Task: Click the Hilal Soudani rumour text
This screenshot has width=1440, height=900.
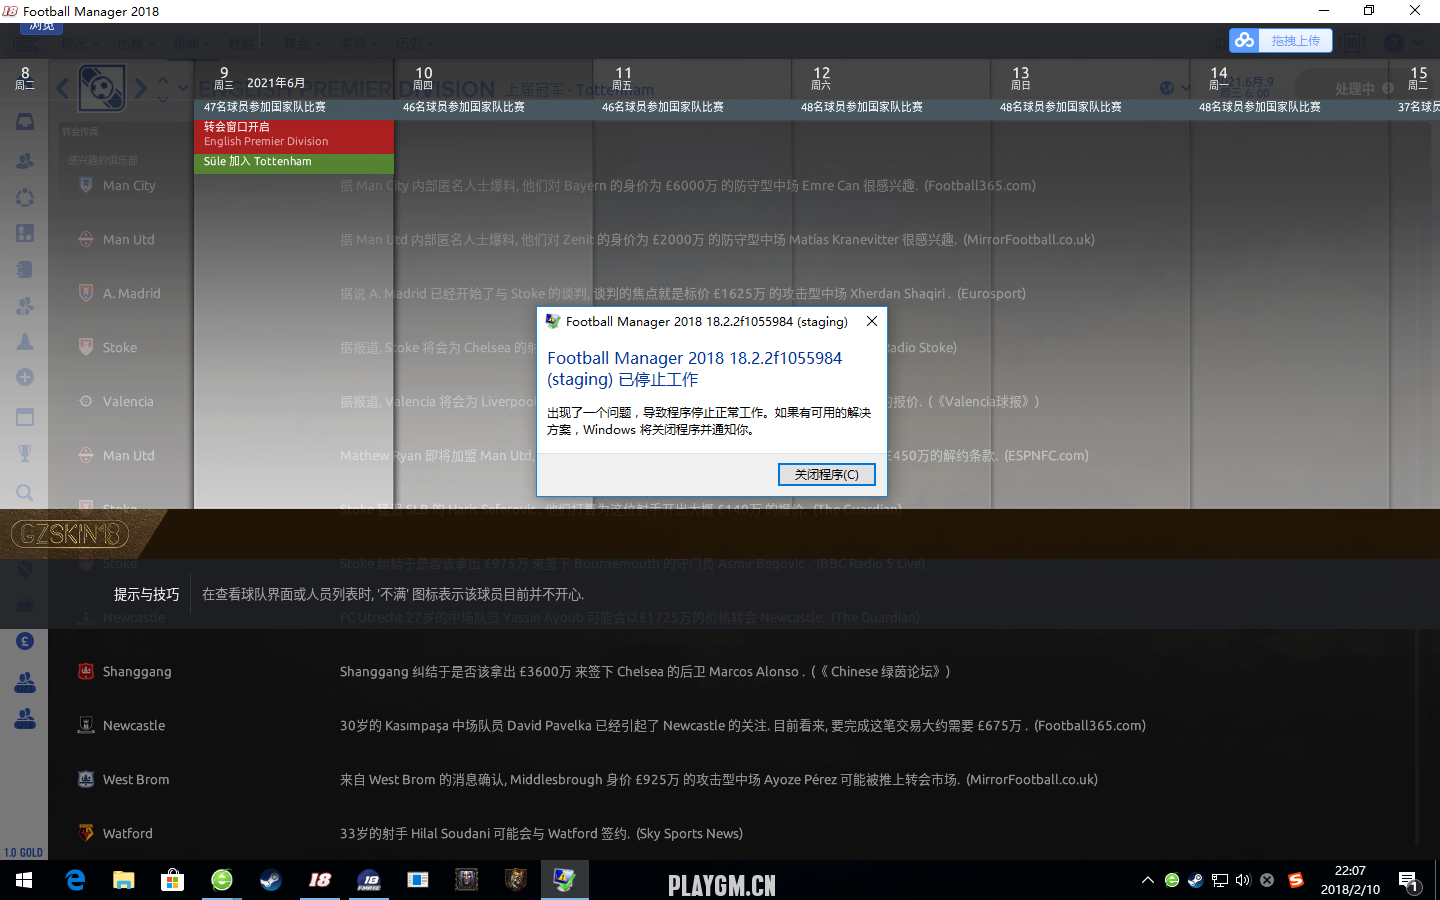Action: [x=541, y=833]
